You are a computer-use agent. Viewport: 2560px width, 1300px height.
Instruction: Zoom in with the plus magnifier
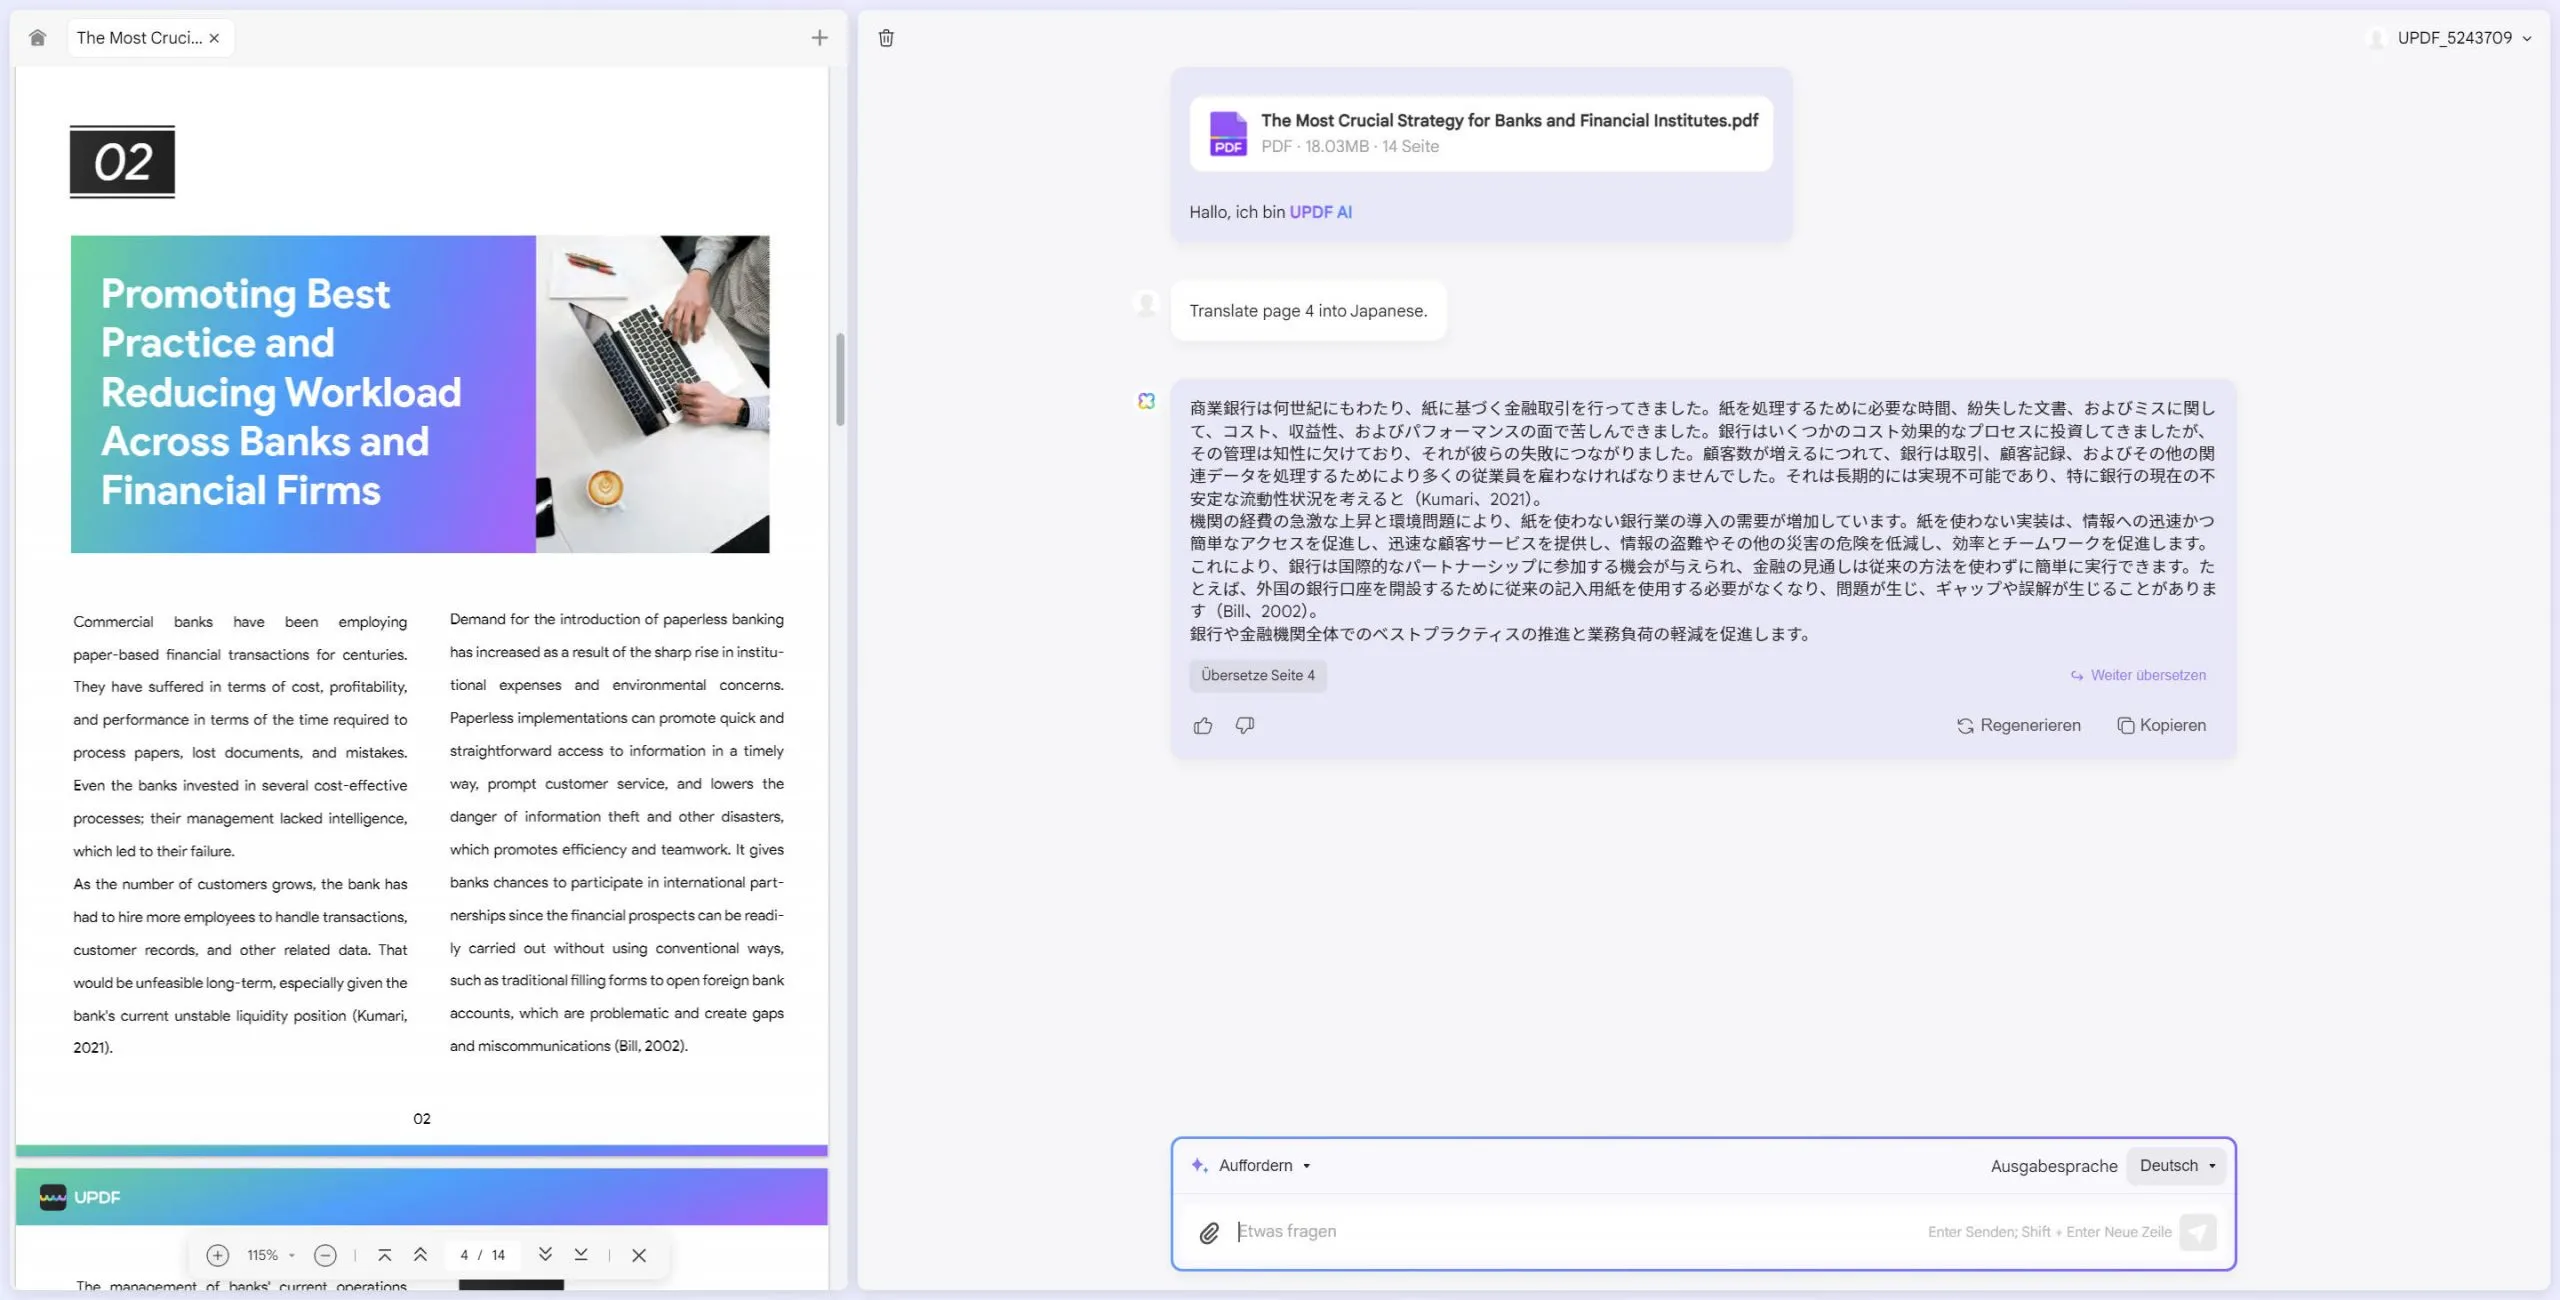217,1255
